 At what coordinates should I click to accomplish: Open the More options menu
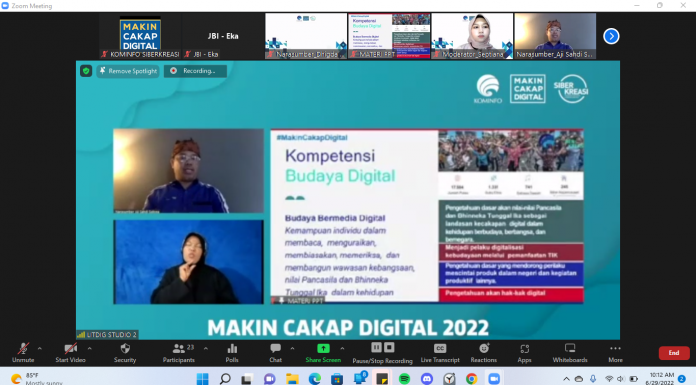[x=615, y=353]
